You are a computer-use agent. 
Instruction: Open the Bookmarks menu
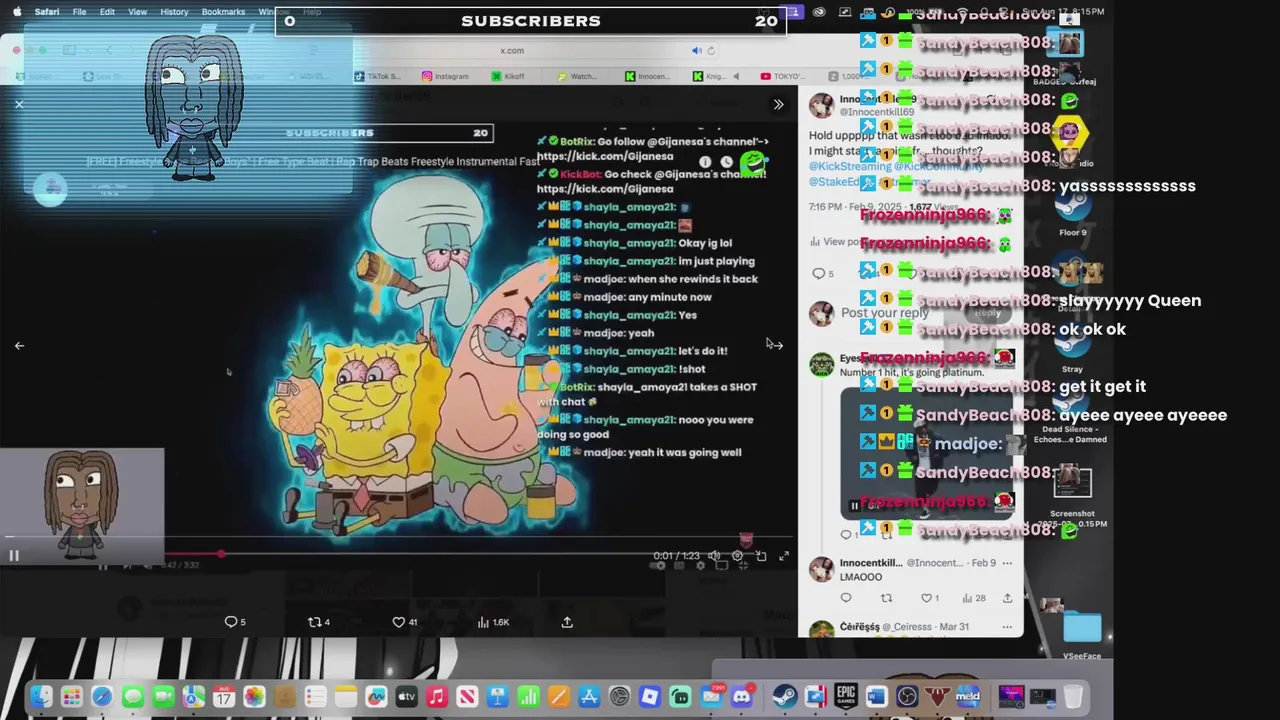(x=223, y=12)
